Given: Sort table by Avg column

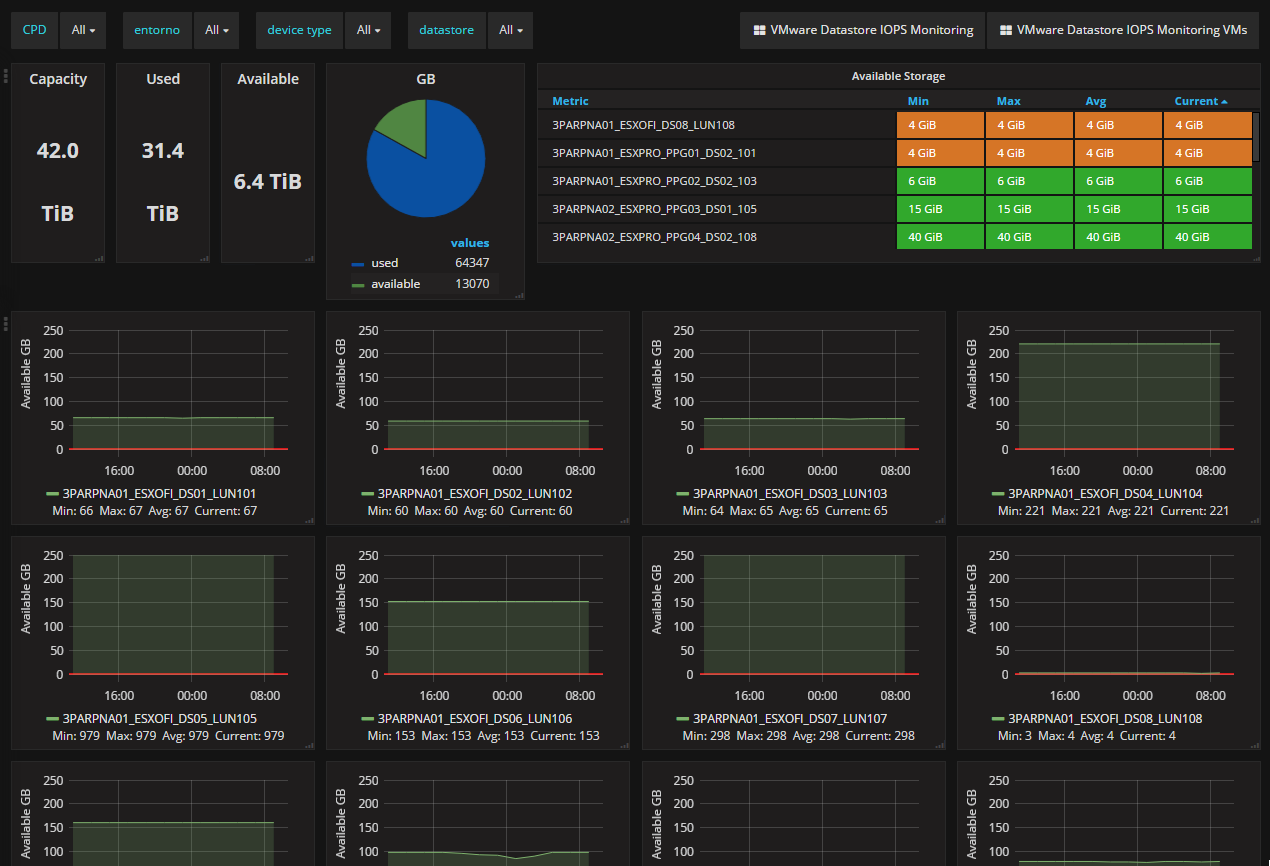Looking at the screenshot, I should (x=1096, y=101).
